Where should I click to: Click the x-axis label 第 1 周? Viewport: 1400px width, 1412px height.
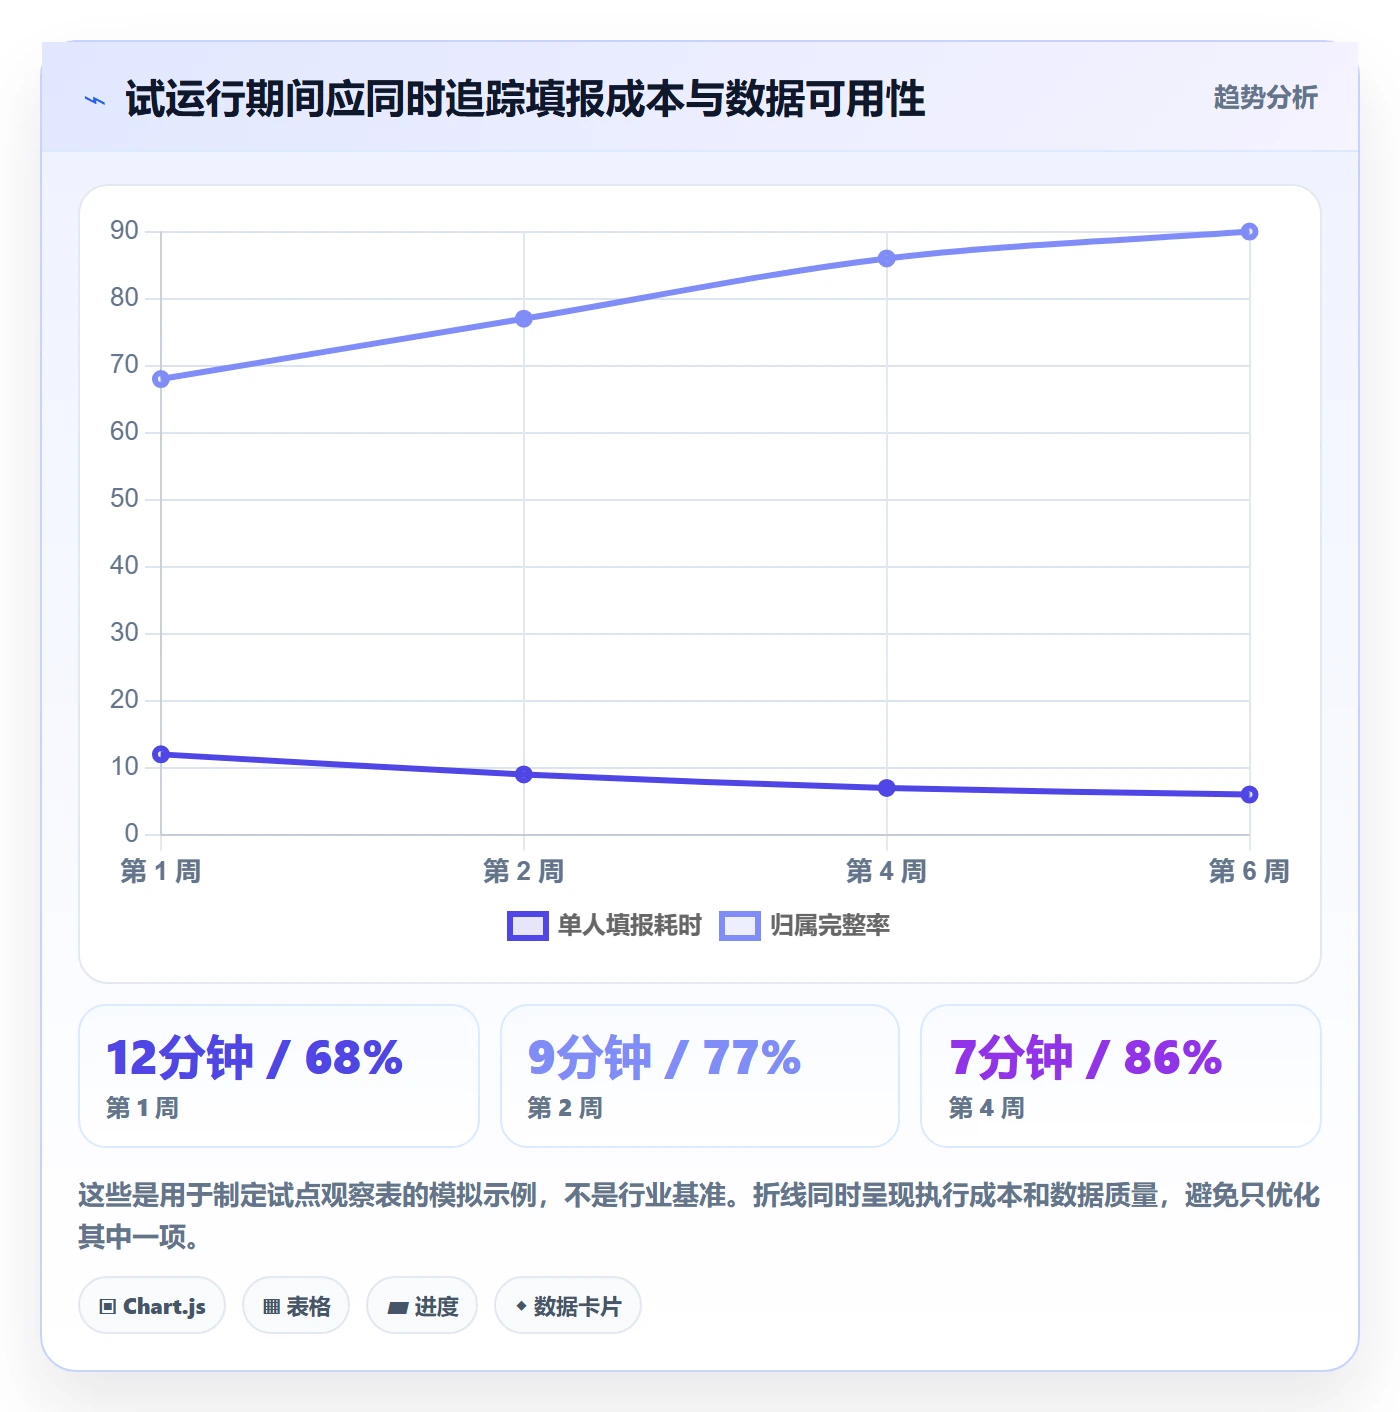click(x=161, y=871)
